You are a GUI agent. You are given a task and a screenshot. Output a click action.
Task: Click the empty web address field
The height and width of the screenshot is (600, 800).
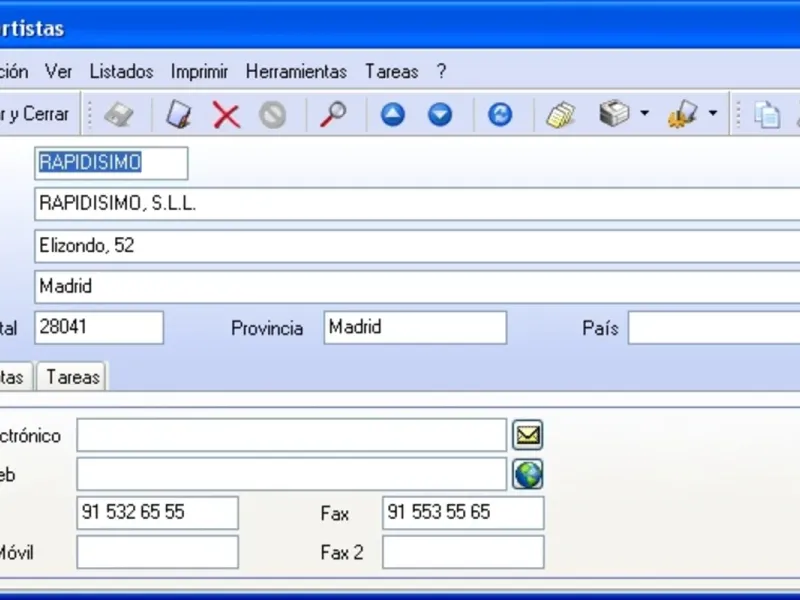[x=292, y=474]
